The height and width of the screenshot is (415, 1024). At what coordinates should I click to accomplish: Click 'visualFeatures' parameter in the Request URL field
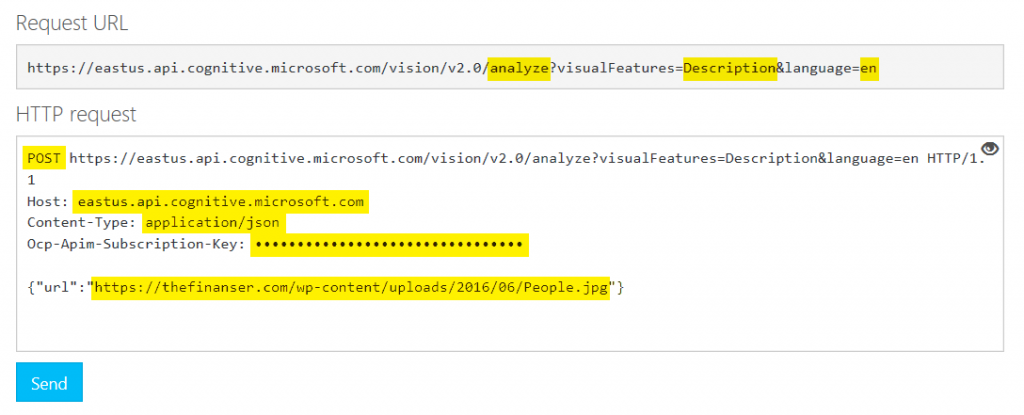pos(616,68)
